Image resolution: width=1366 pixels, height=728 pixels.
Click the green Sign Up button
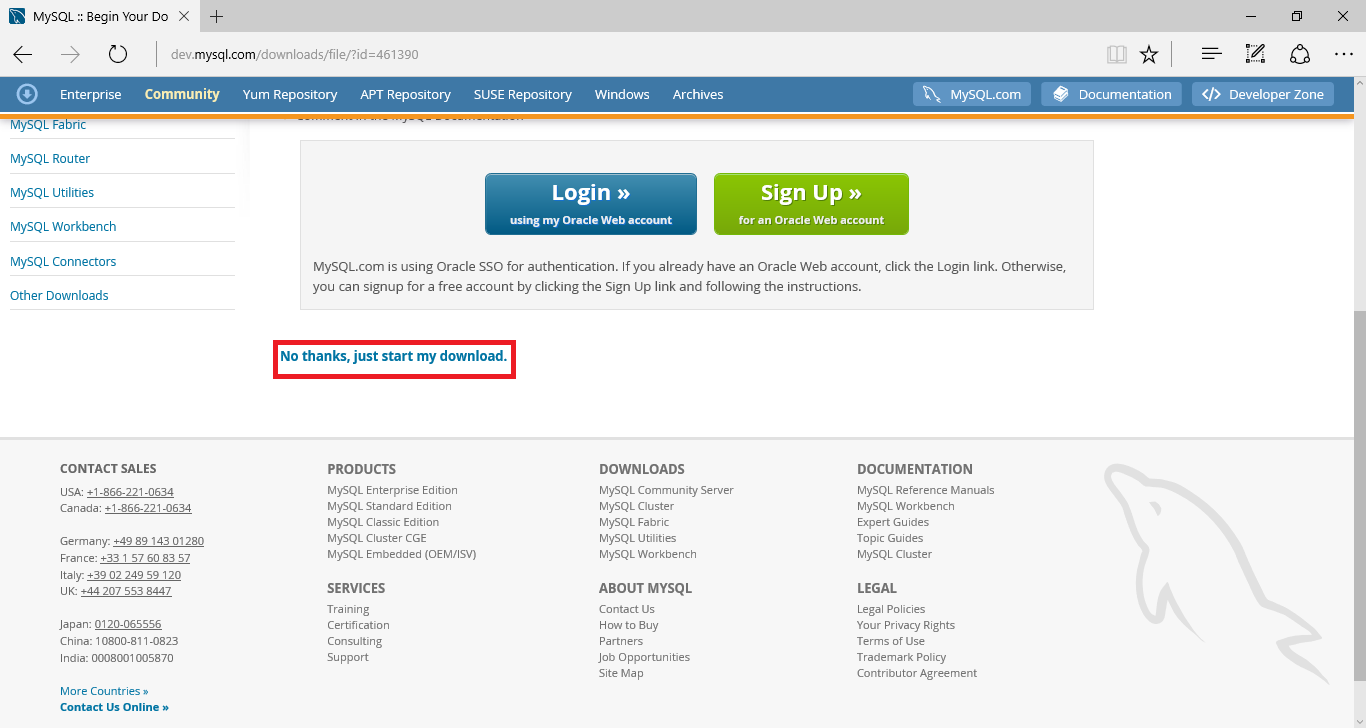(811, 204)
